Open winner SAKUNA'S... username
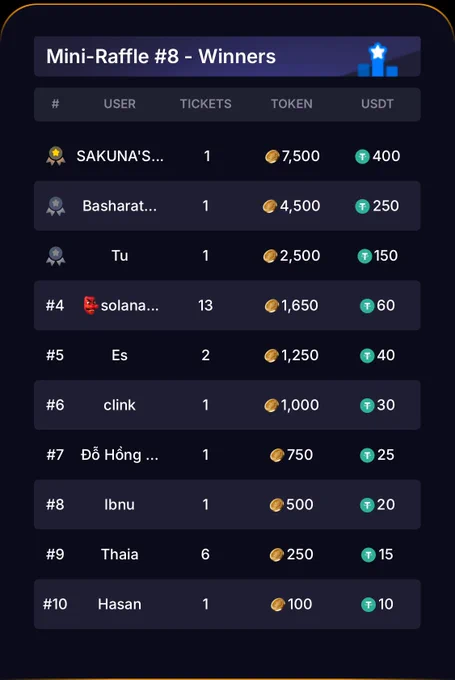Screen dimensions: 455x680 coord(120,156)
